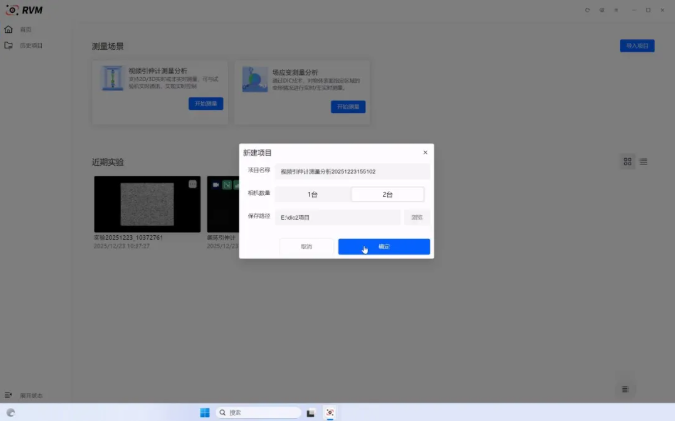This screenshot has width=676, height=421.
Task: Tick the checkbox on the first experiment thumbnail
Action: [x=193, y=184]
